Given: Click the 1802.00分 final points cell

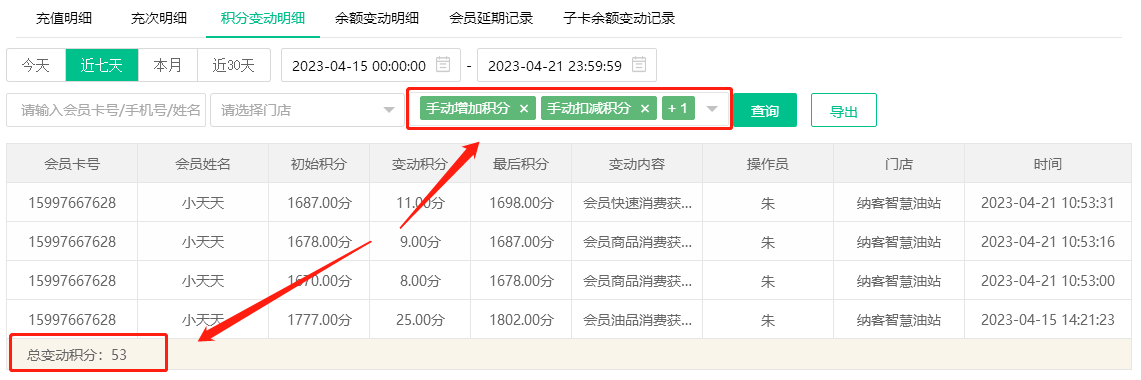Looking at the screenshot, I should [x=521, y=319].
